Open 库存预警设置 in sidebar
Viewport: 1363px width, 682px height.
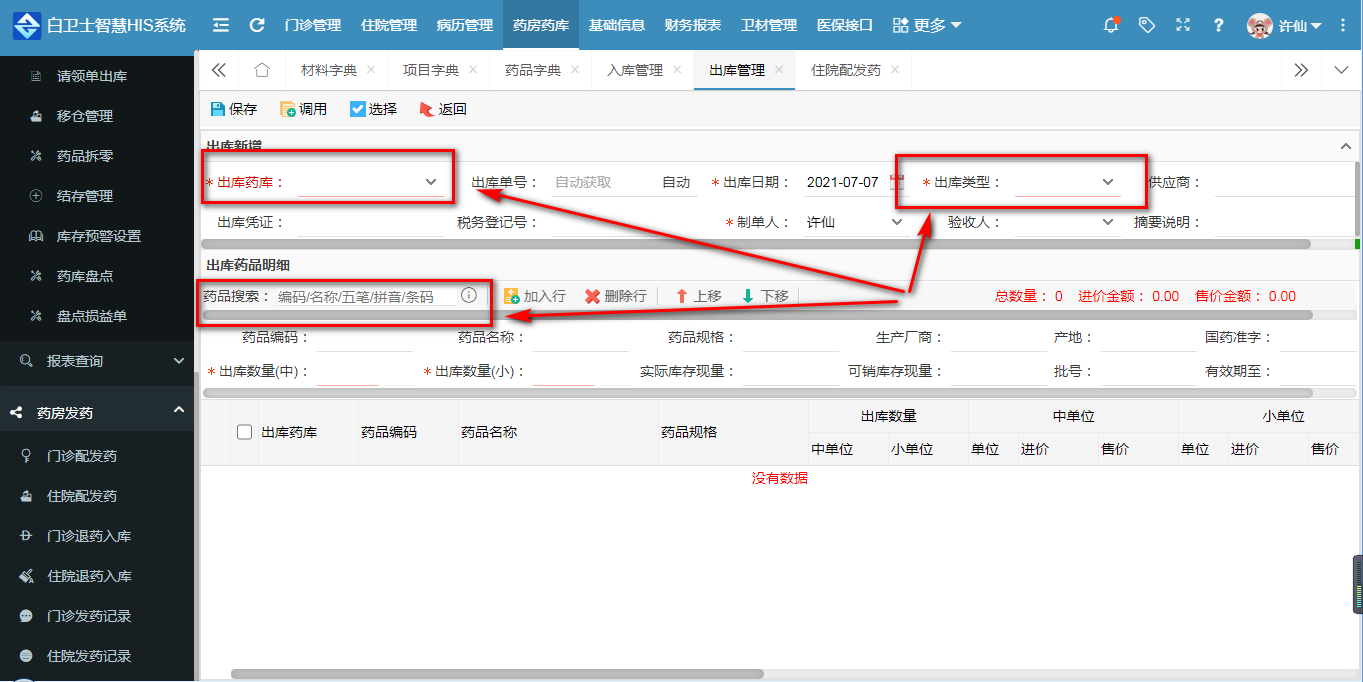tap(97, 236)
